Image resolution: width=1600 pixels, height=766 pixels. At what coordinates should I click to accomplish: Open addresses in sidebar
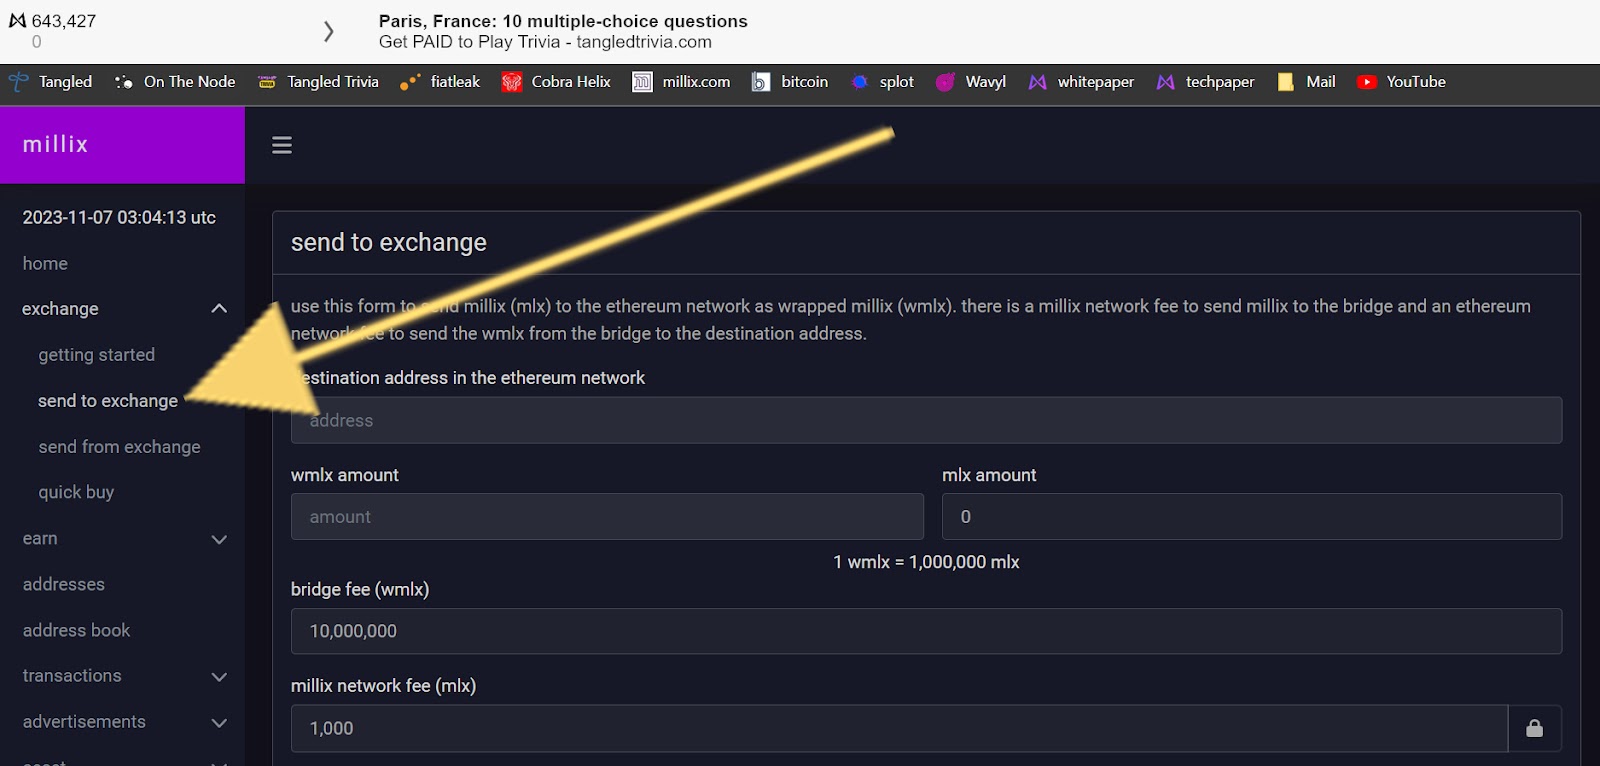(63, 584)
